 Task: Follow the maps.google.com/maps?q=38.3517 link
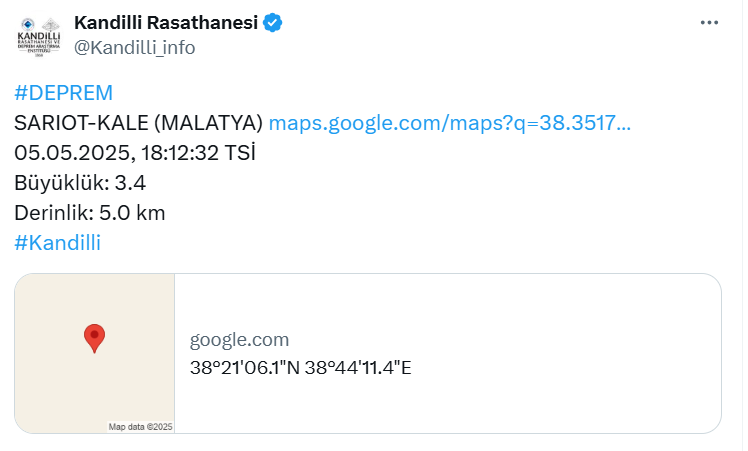449,123
